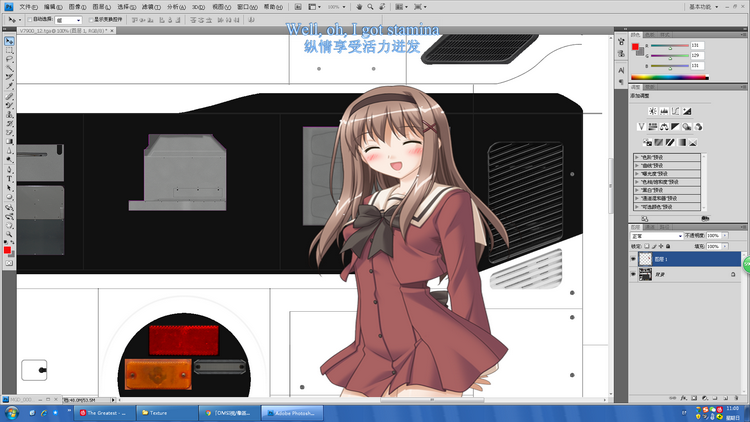Click the Zoom magnifier in application bar
The height and width of the screenshot is (422, 750).
[370, 7]
